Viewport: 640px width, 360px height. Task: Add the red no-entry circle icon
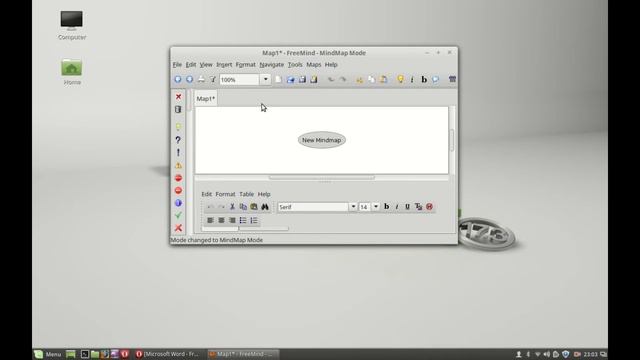pyautogui.click(x=178, y=191)
